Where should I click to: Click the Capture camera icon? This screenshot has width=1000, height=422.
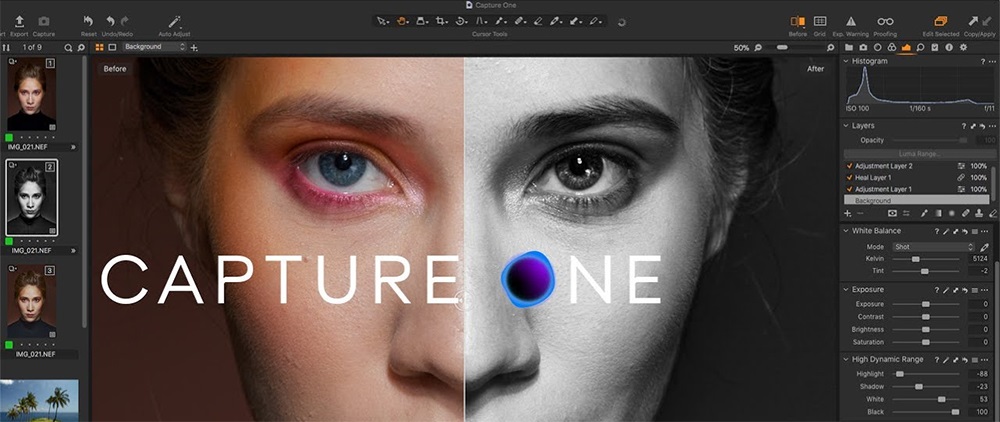click(43, 22)
